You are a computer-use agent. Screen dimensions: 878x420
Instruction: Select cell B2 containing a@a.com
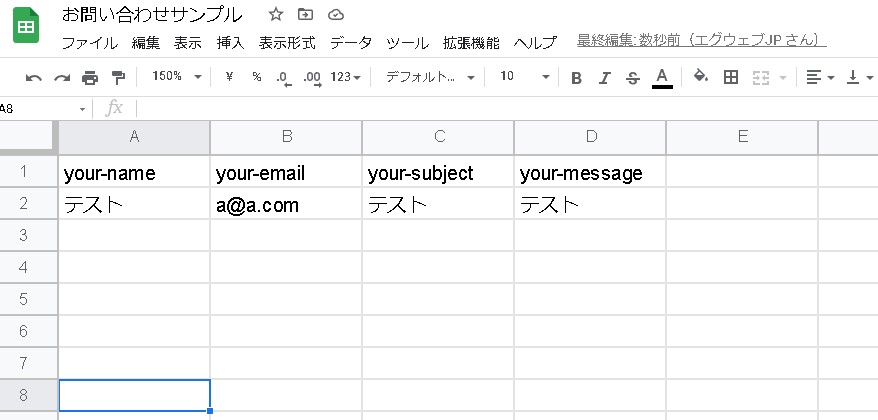(x=286, y=204)
